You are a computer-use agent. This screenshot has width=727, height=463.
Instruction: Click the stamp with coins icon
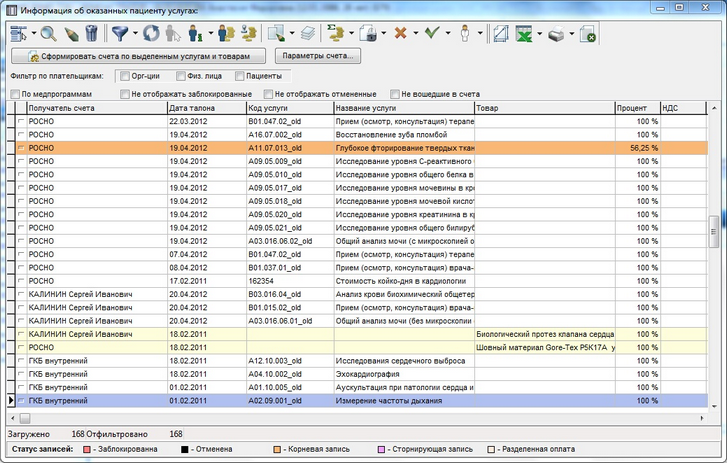[x=249, y=33]
